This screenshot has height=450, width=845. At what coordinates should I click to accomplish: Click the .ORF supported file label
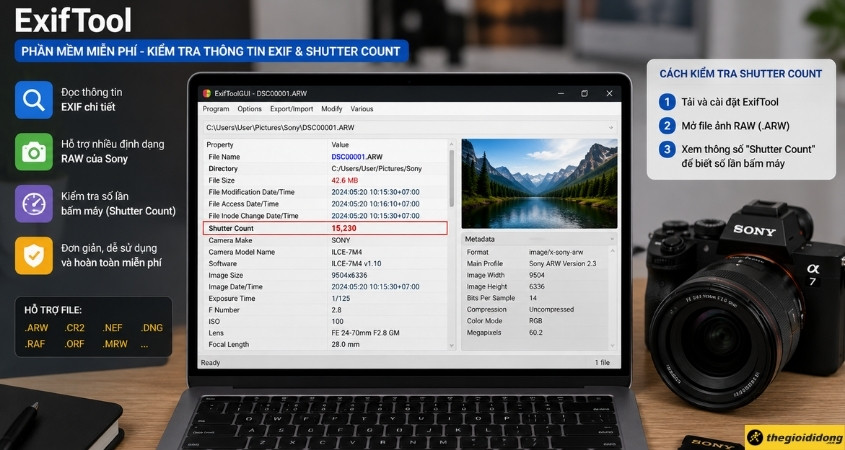coord(74,344)
